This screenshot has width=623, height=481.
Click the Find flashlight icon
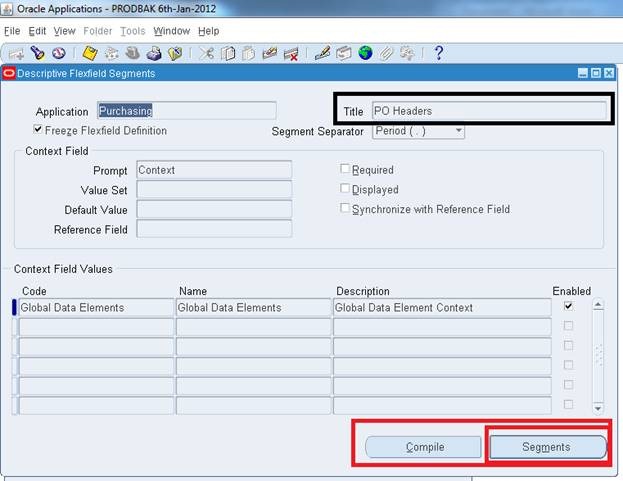pos(38,53)
